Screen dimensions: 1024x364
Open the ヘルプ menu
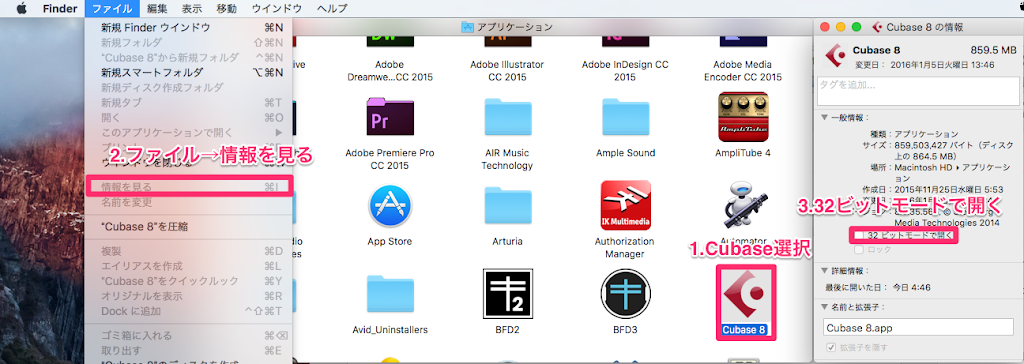coord(332,8)
